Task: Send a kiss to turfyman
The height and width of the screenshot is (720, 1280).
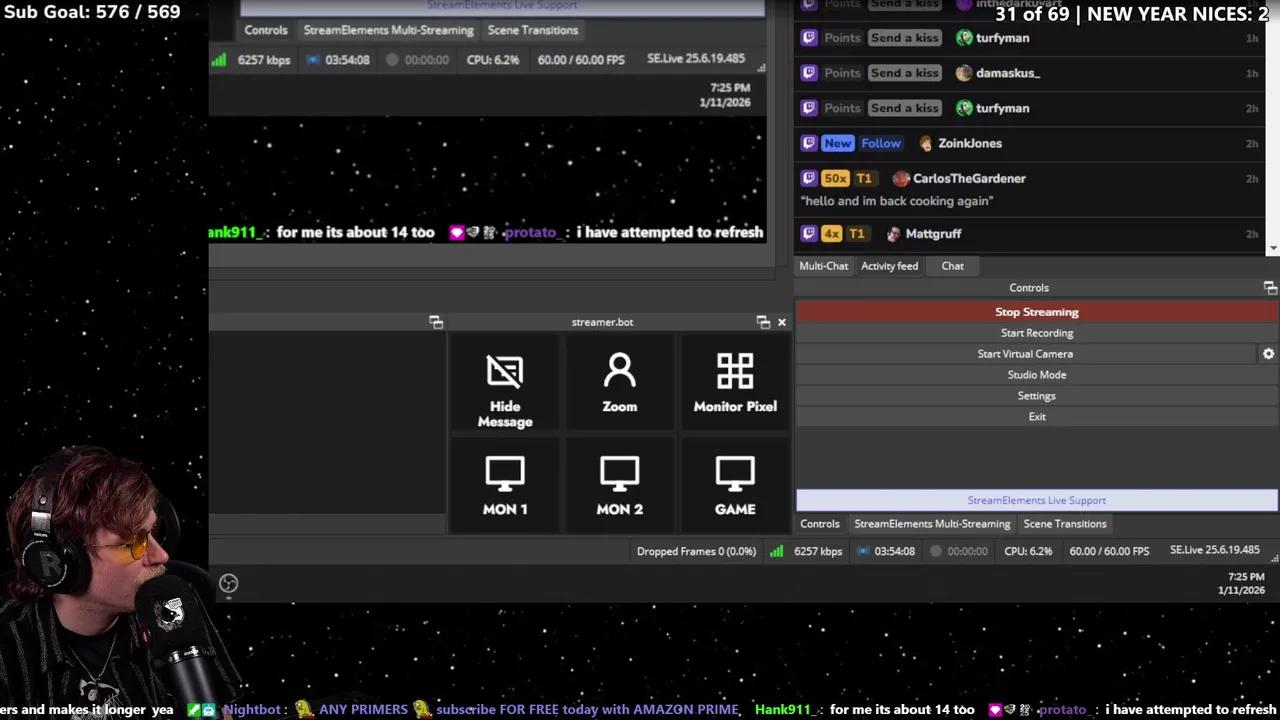Action: (x=904, y=37)
